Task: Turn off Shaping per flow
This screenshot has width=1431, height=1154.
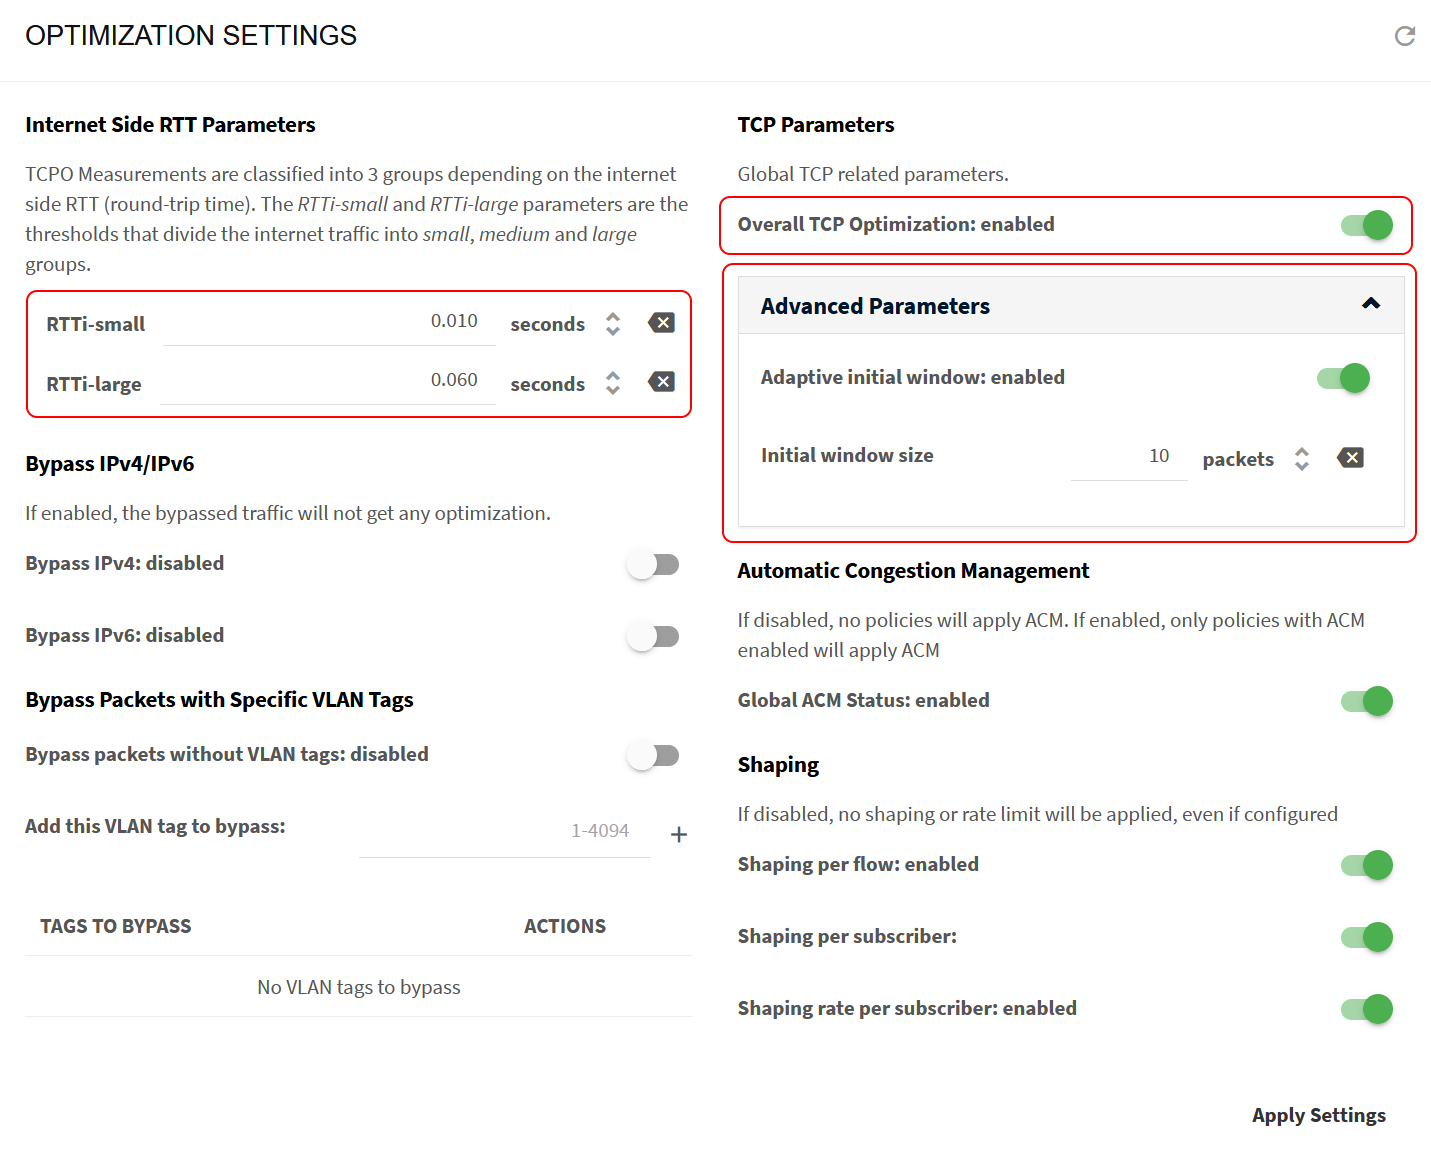Action: (x=1367, y=865)
